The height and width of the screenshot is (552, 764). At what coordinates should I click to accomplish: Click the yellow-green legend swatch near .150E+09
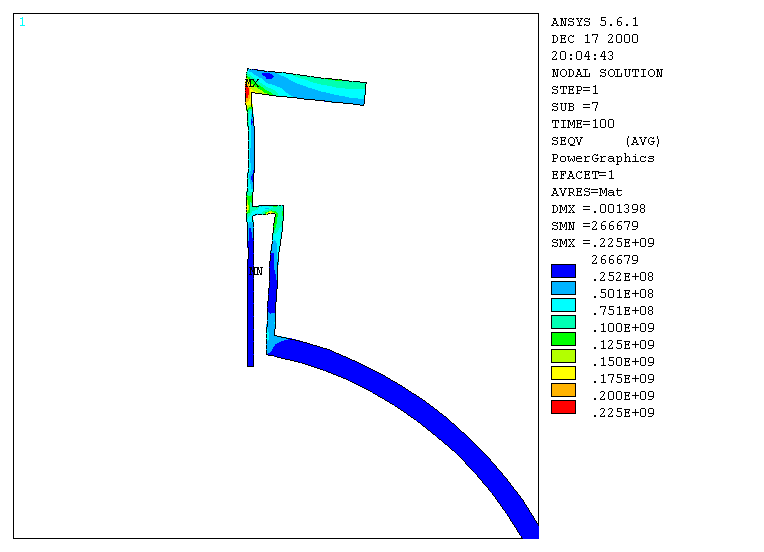pyautogui.click(x=563, y=356)
